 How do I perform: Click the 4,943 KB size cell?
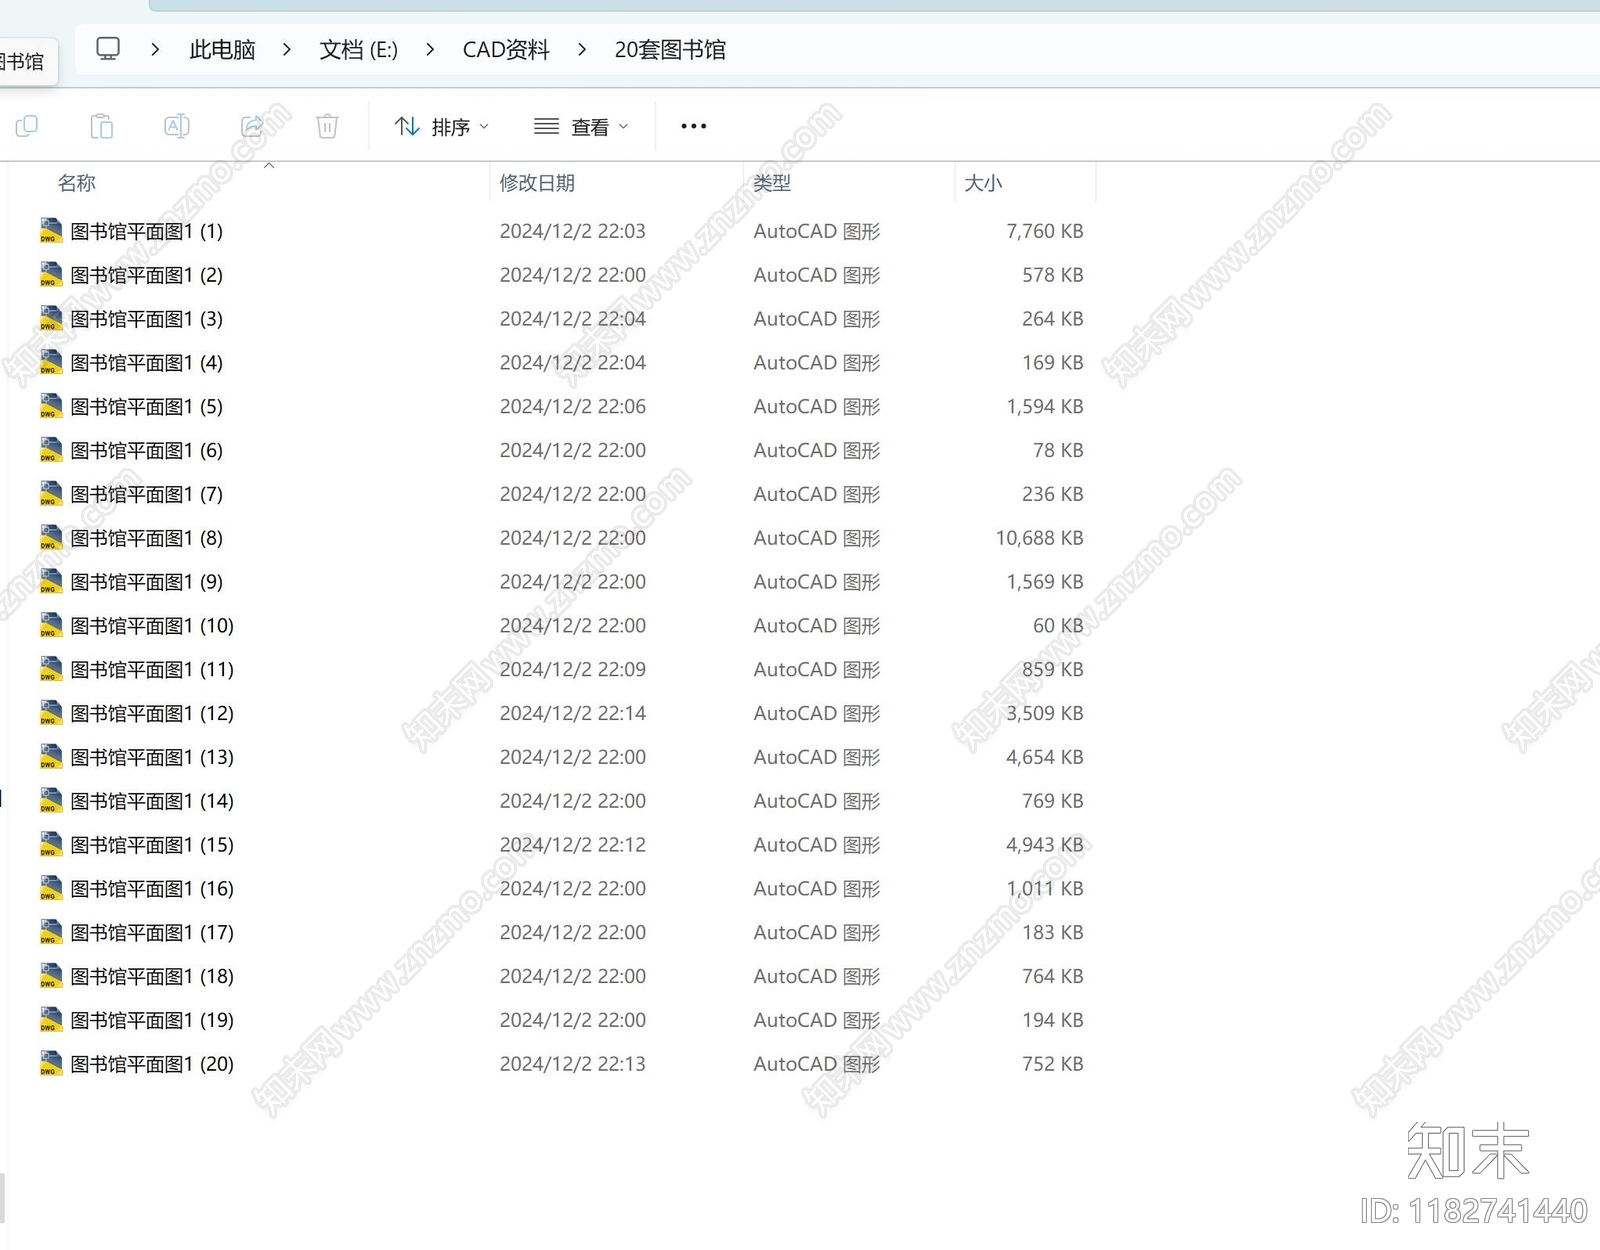(x=1045, y=845)
